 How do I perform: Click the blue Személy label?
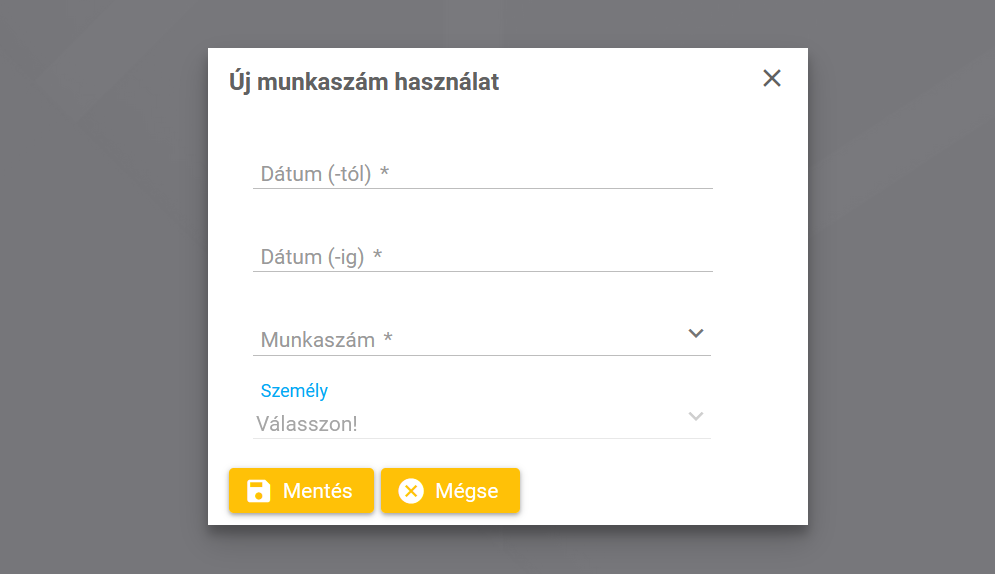pyautogui.click(x=294, y=391)
